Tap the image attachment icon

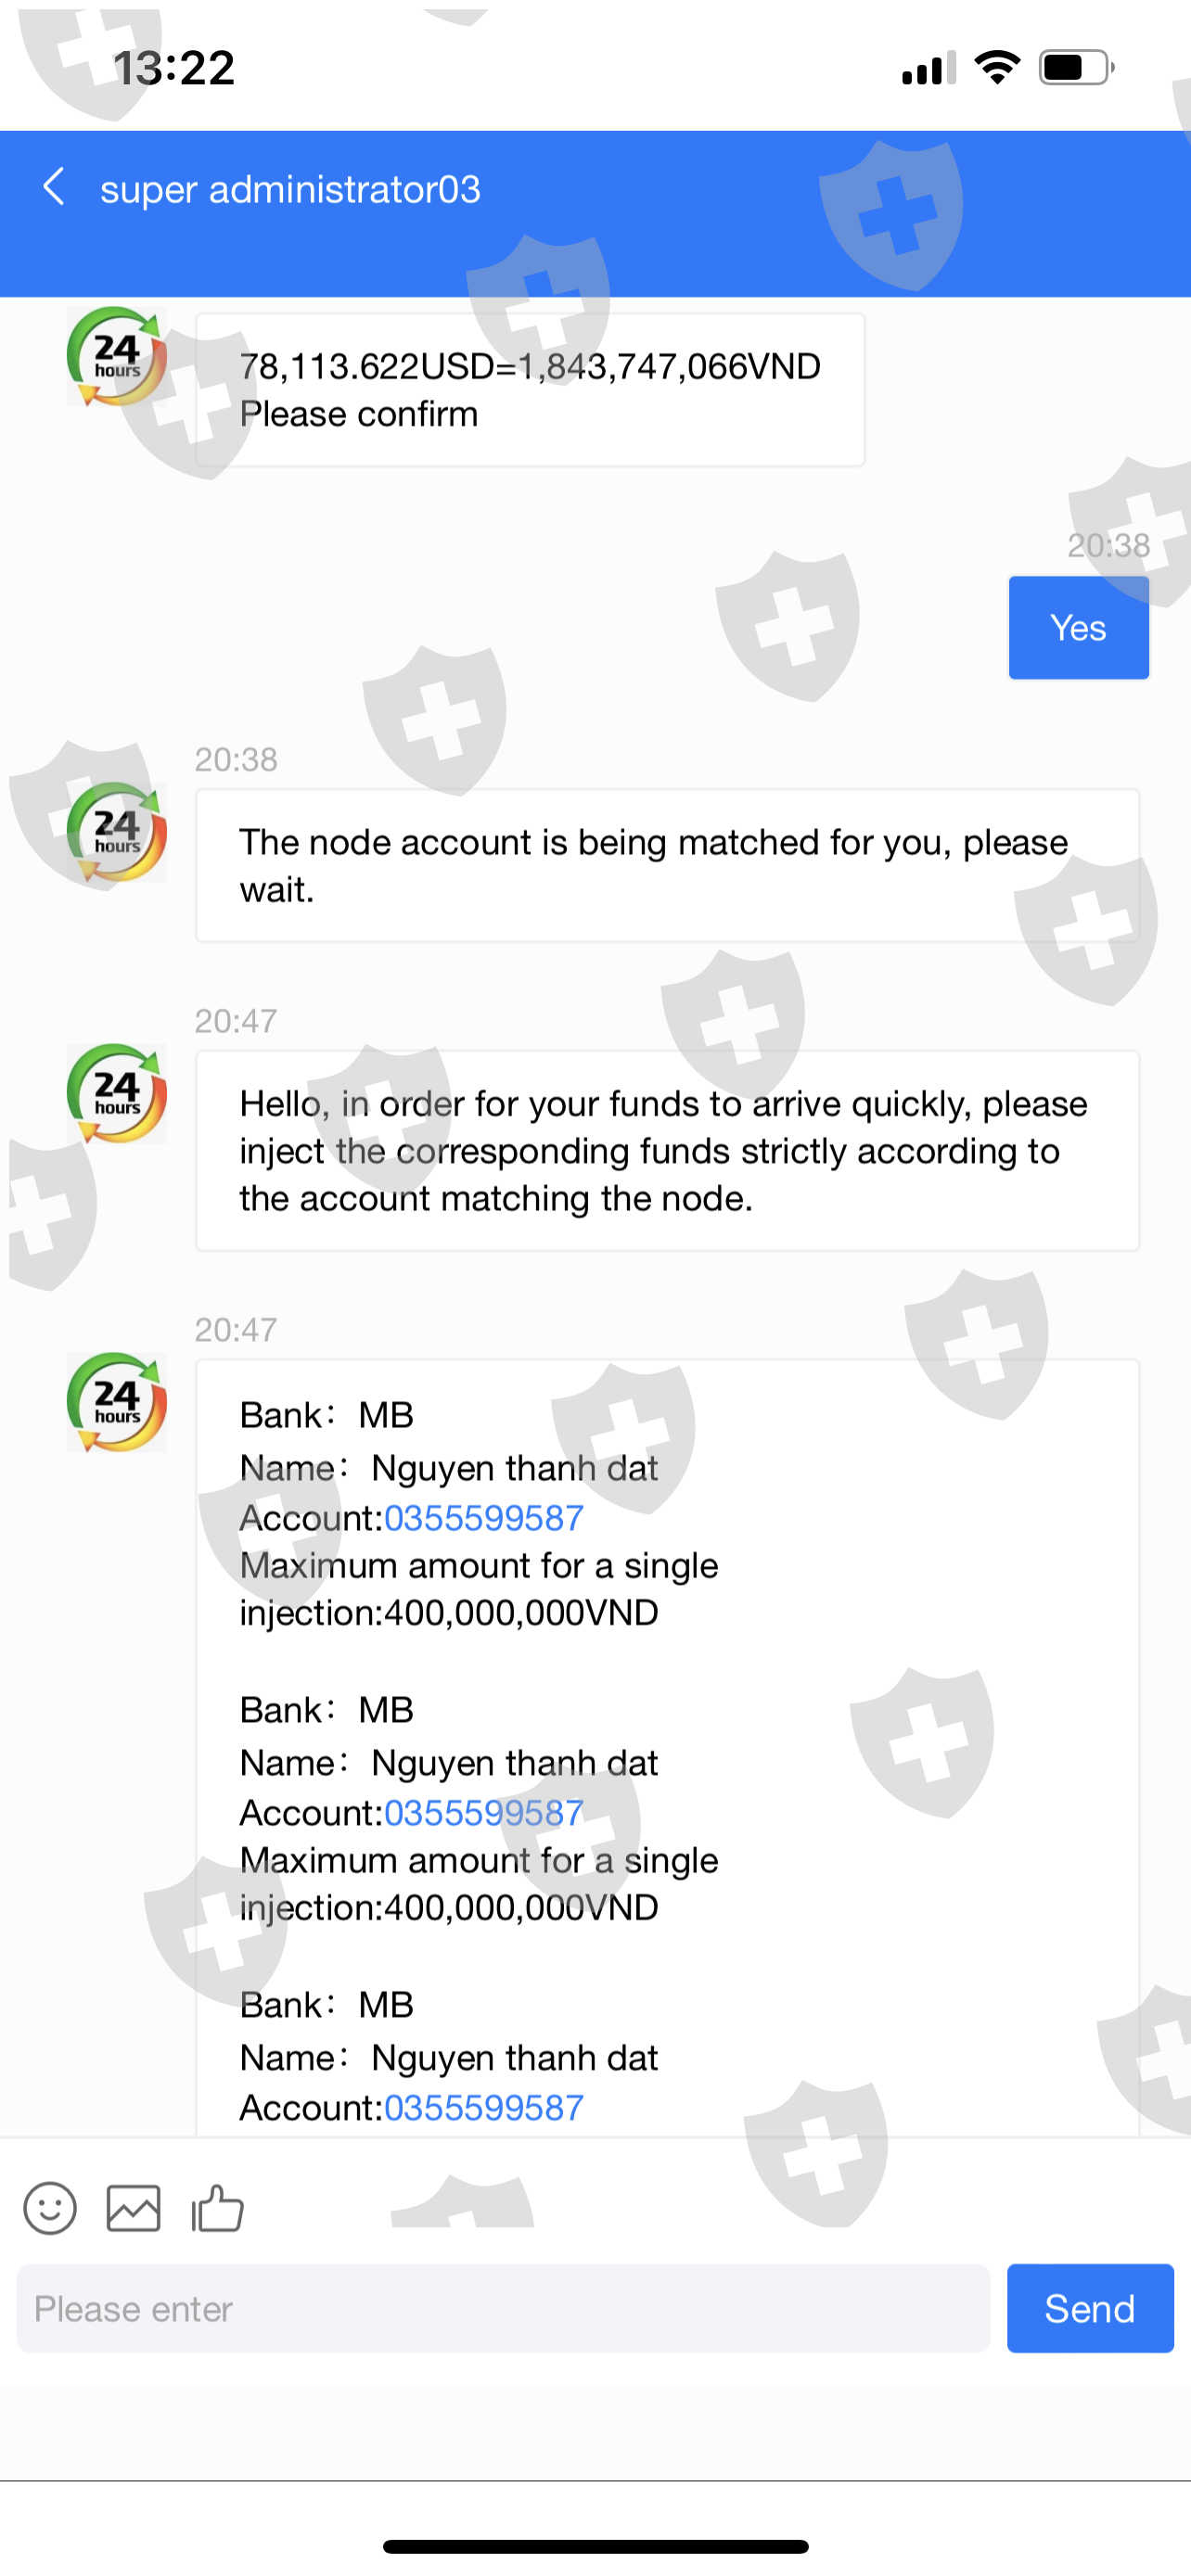pyautogui.click(x=133, y=2207)
